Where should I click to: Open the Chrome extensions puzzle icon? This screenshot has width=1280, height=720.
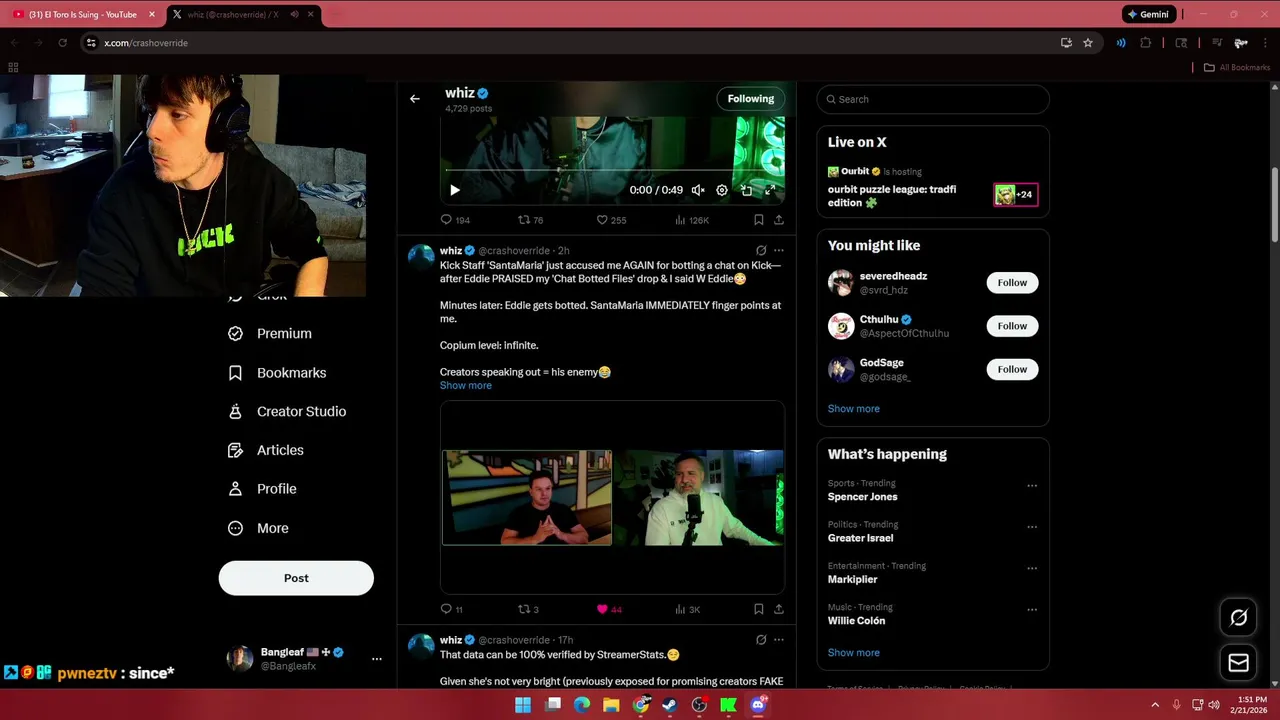pyautogui.click(x=1146, y=43)
